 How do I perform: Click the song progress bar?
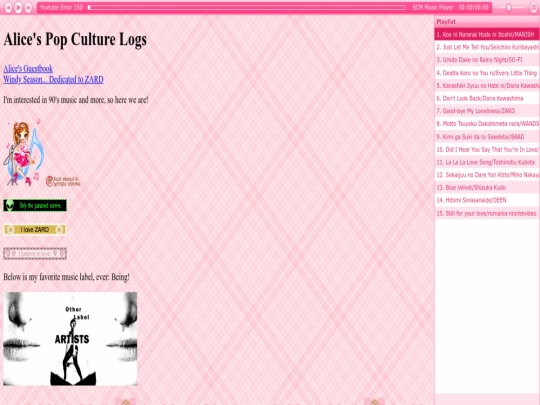tap(247, 8)
